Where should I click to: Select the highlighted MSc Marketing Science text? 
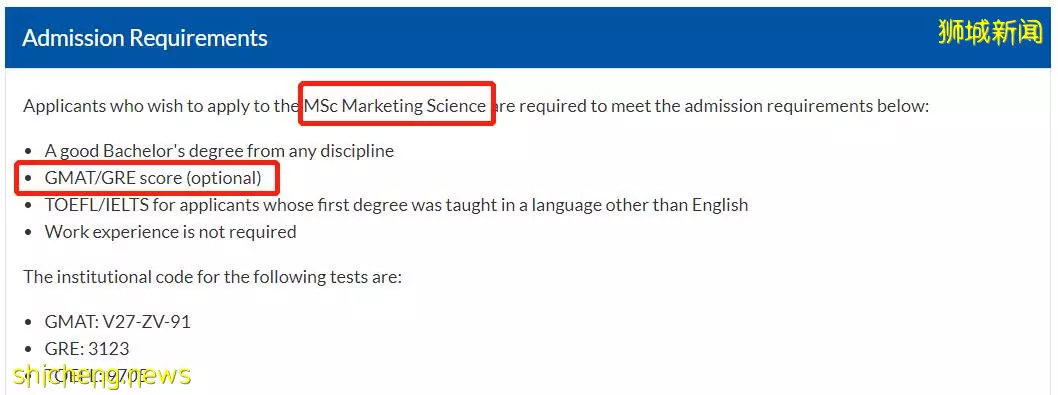(395, 106)
